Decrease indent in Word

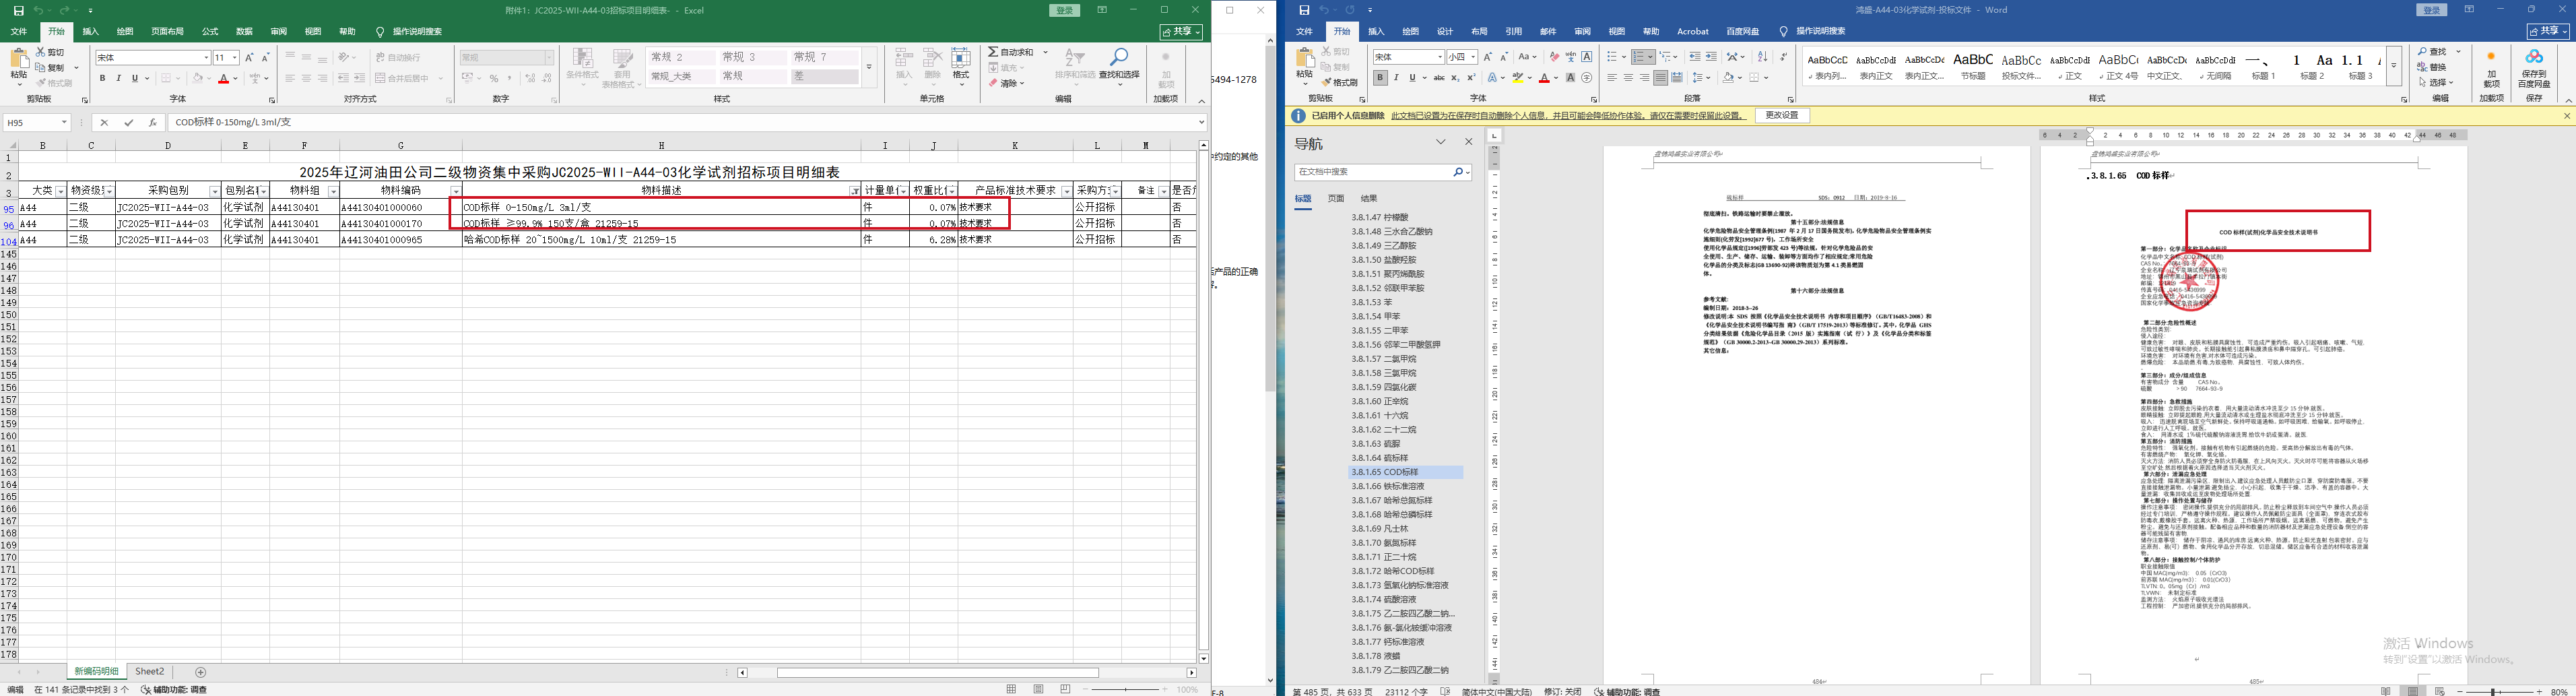point(1695,57)
